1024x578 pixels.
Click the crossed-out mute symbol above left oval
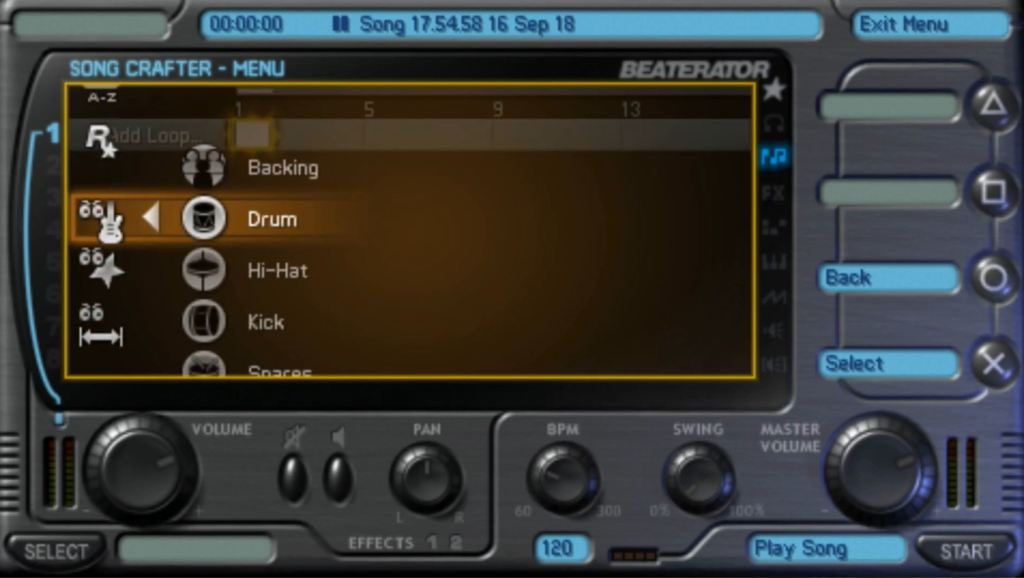[x=295, y=438]
